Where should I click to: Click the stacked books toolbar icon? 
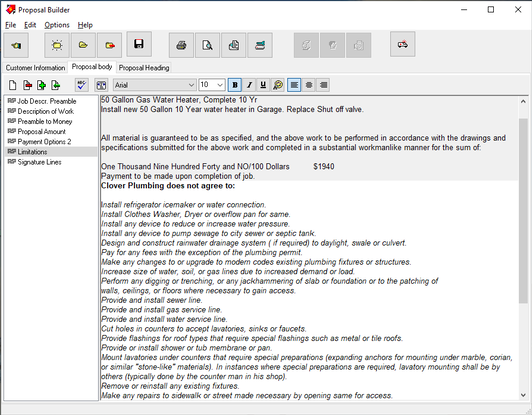pos(260,45)
